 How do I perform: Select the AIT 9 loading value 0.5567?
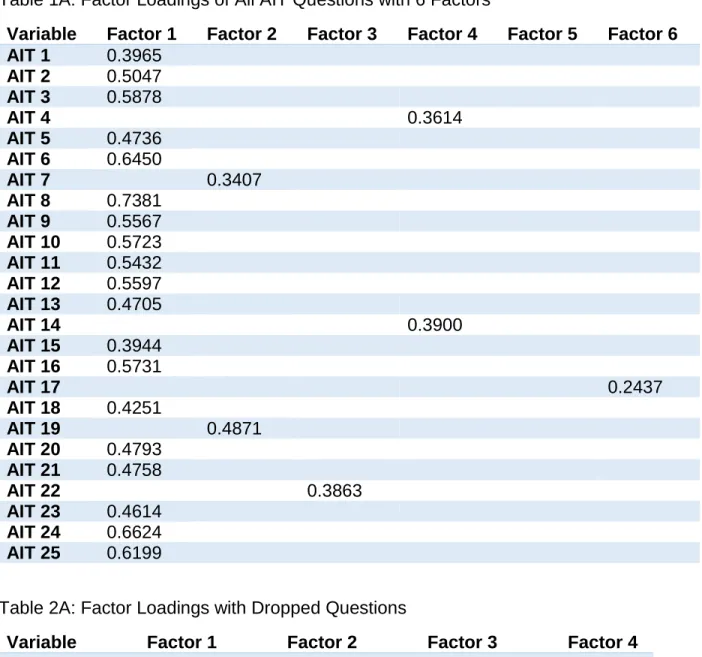[134, 221]
